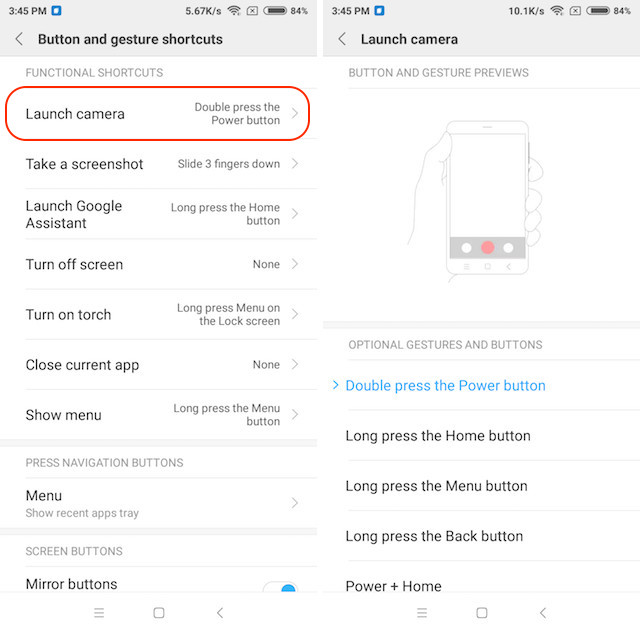Image resolution: width=640 pixels, height=634 pixels.
Task: Go back from Button and gesture shortcuts
Action: [19, 39]
